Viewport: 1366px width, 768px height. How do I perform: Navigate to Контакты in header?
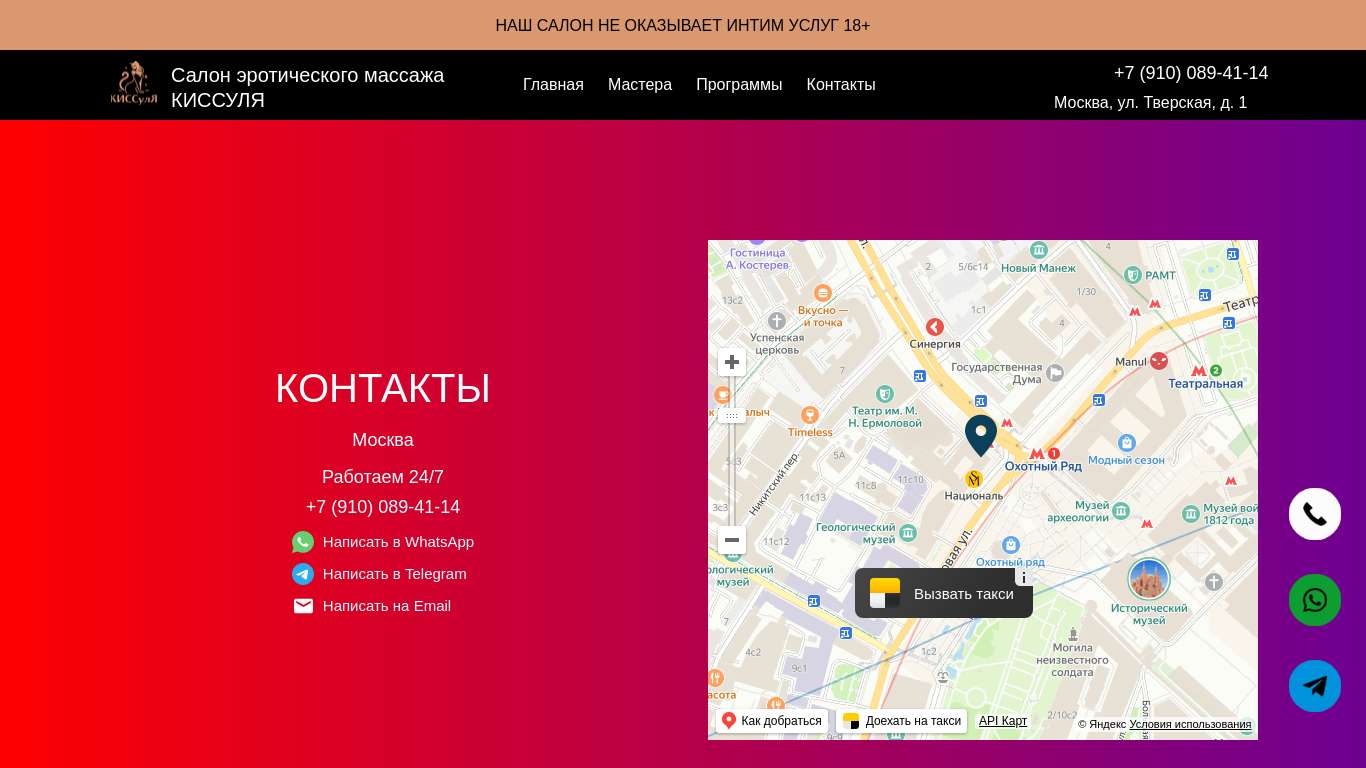click(841, 85)
